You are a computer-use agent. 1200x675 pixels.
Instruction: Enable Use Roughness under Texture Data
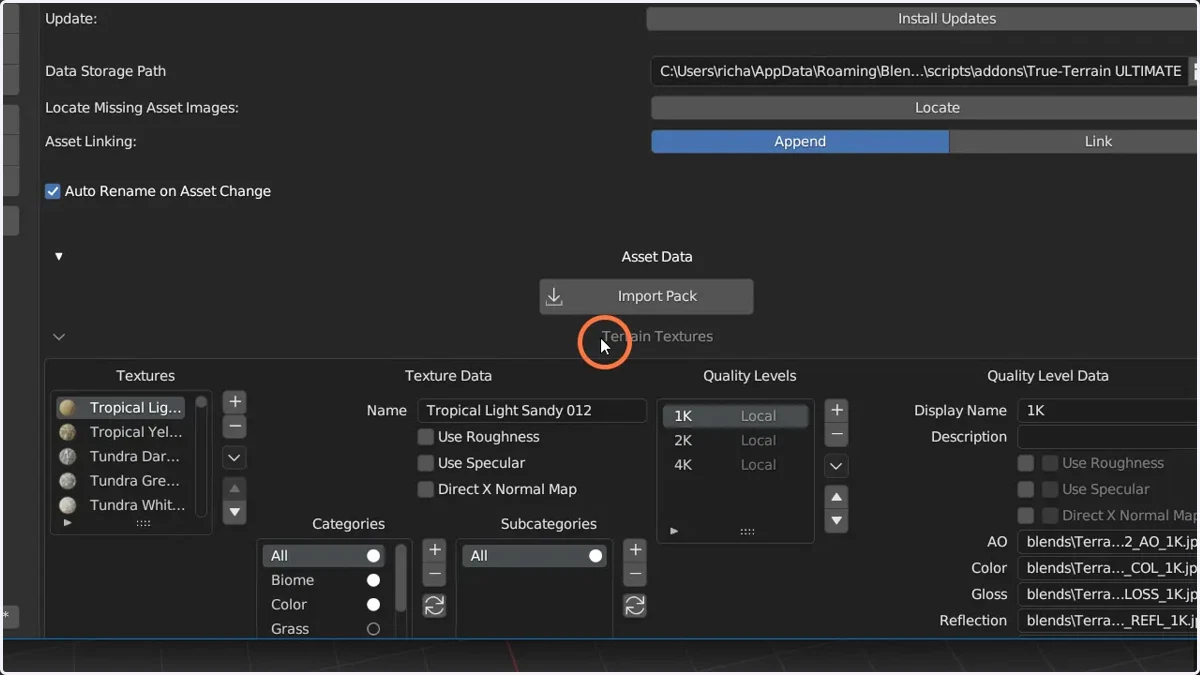click(x=426, y=437)
